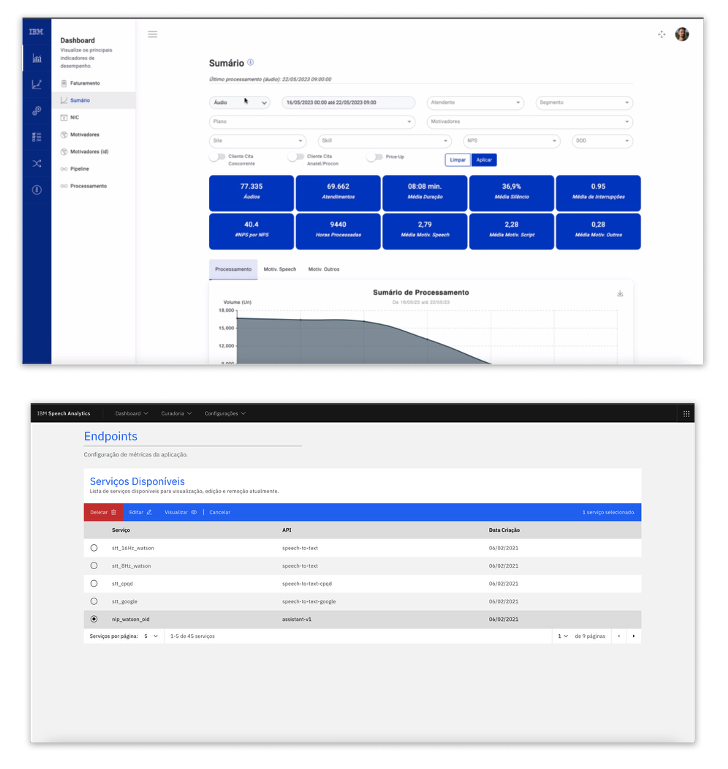Expand the Atendente dropdown
Screen dimensions: 728x769
[476, 102]
